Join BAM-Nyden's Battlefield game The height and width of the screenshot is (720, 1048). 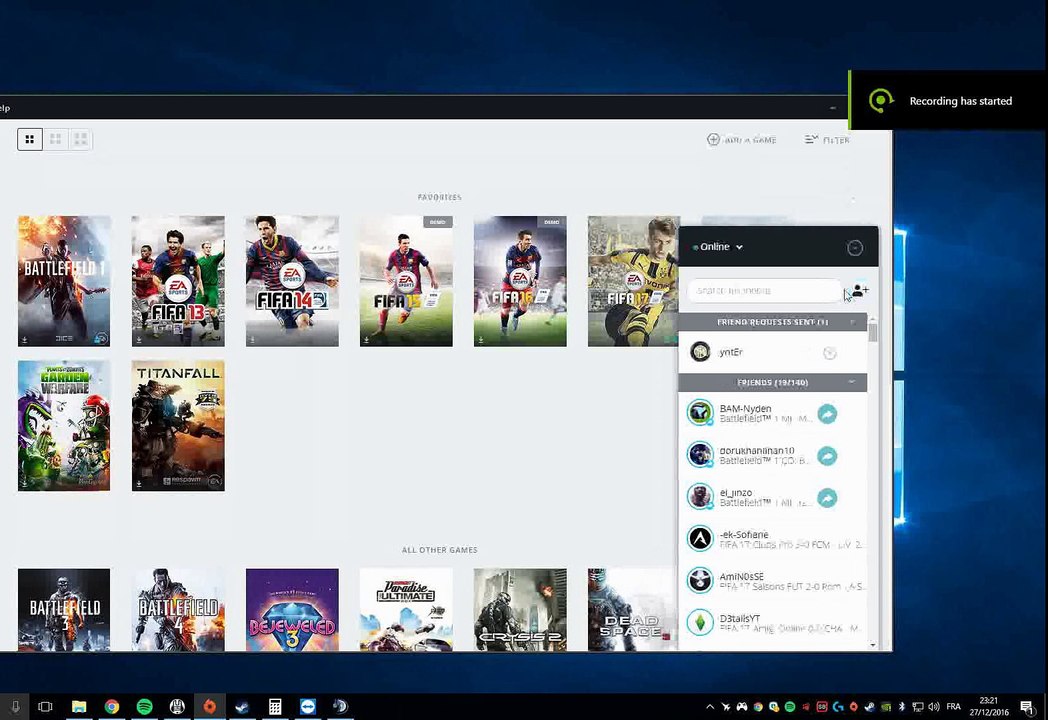tap(827, 414)
